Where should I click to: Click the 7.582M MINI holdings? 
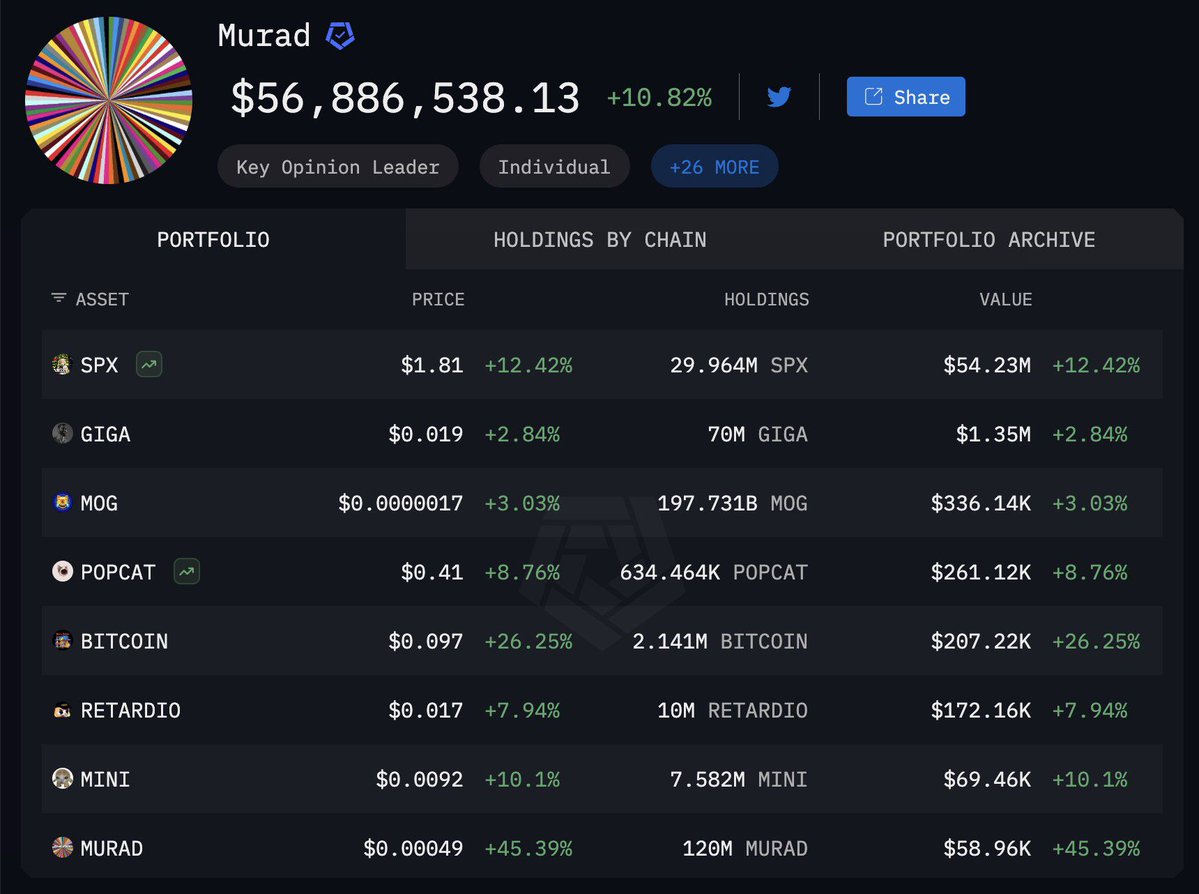coord(739,779)
